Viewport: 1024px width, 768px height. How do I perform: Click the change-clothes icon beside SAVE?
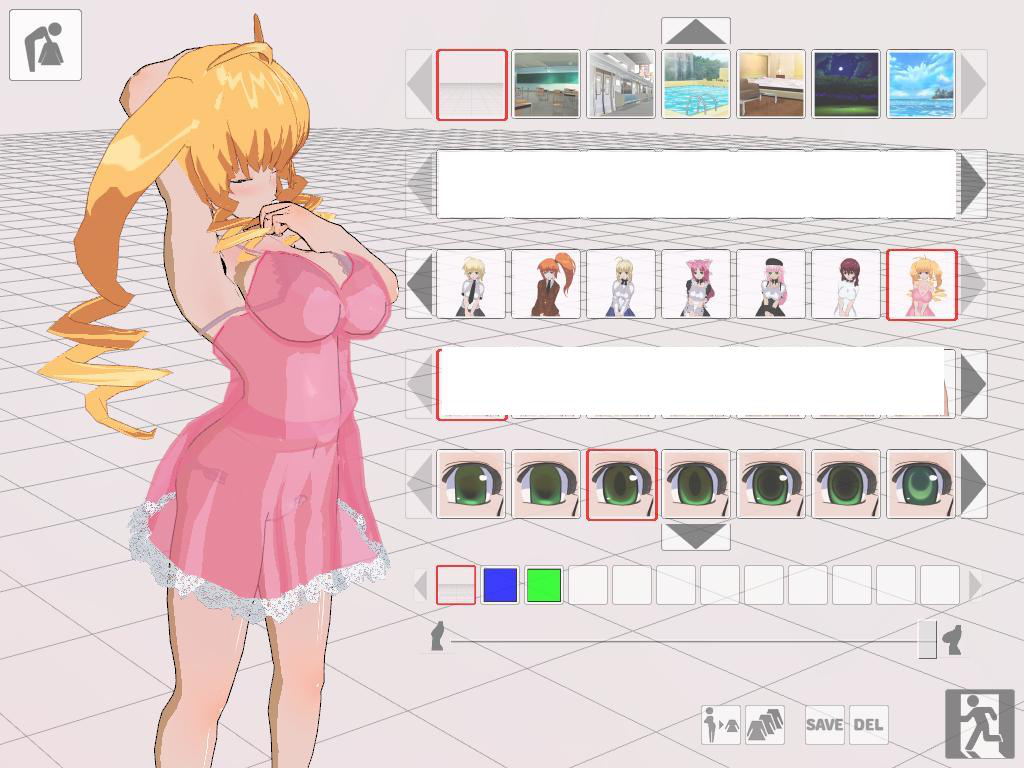click(x=721, y=724)
